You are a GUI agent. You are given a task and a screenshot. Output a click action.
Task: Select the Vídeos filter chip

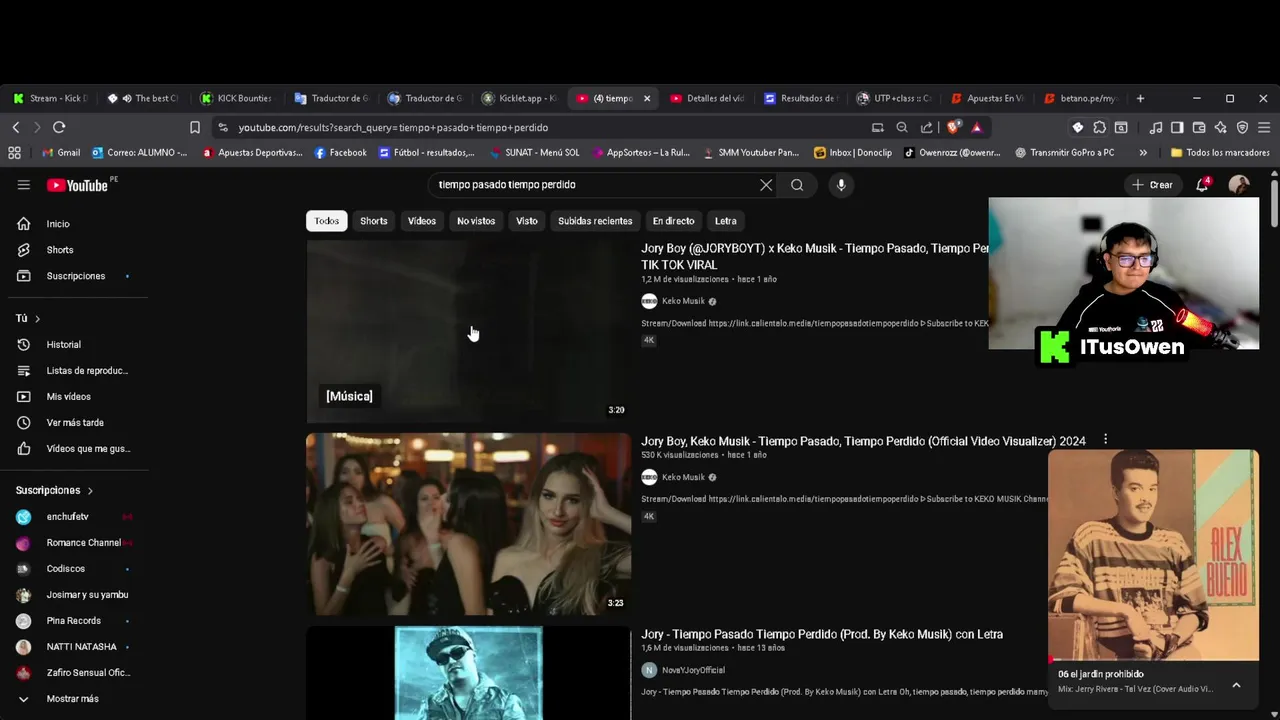click(x=422, y=221)
